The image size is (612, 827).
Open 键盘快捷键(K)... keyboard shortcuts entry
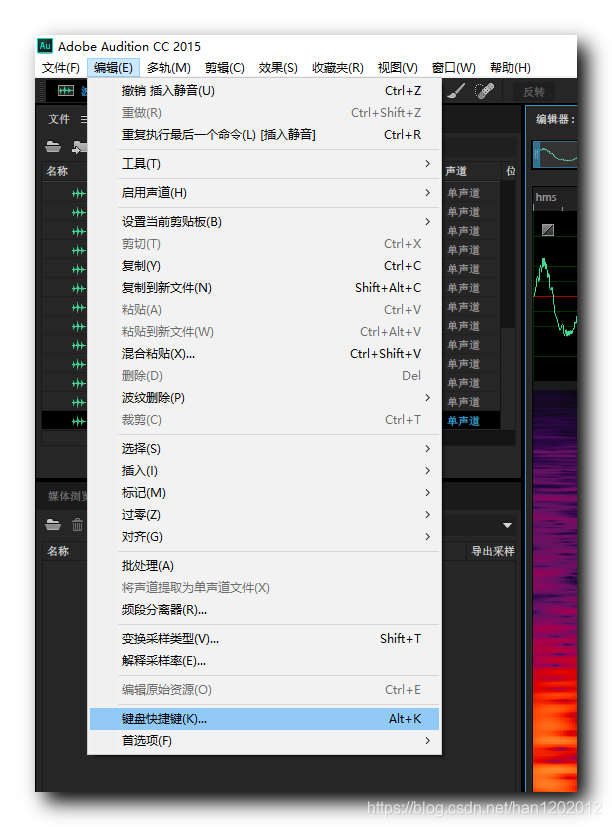click(264, 719)
